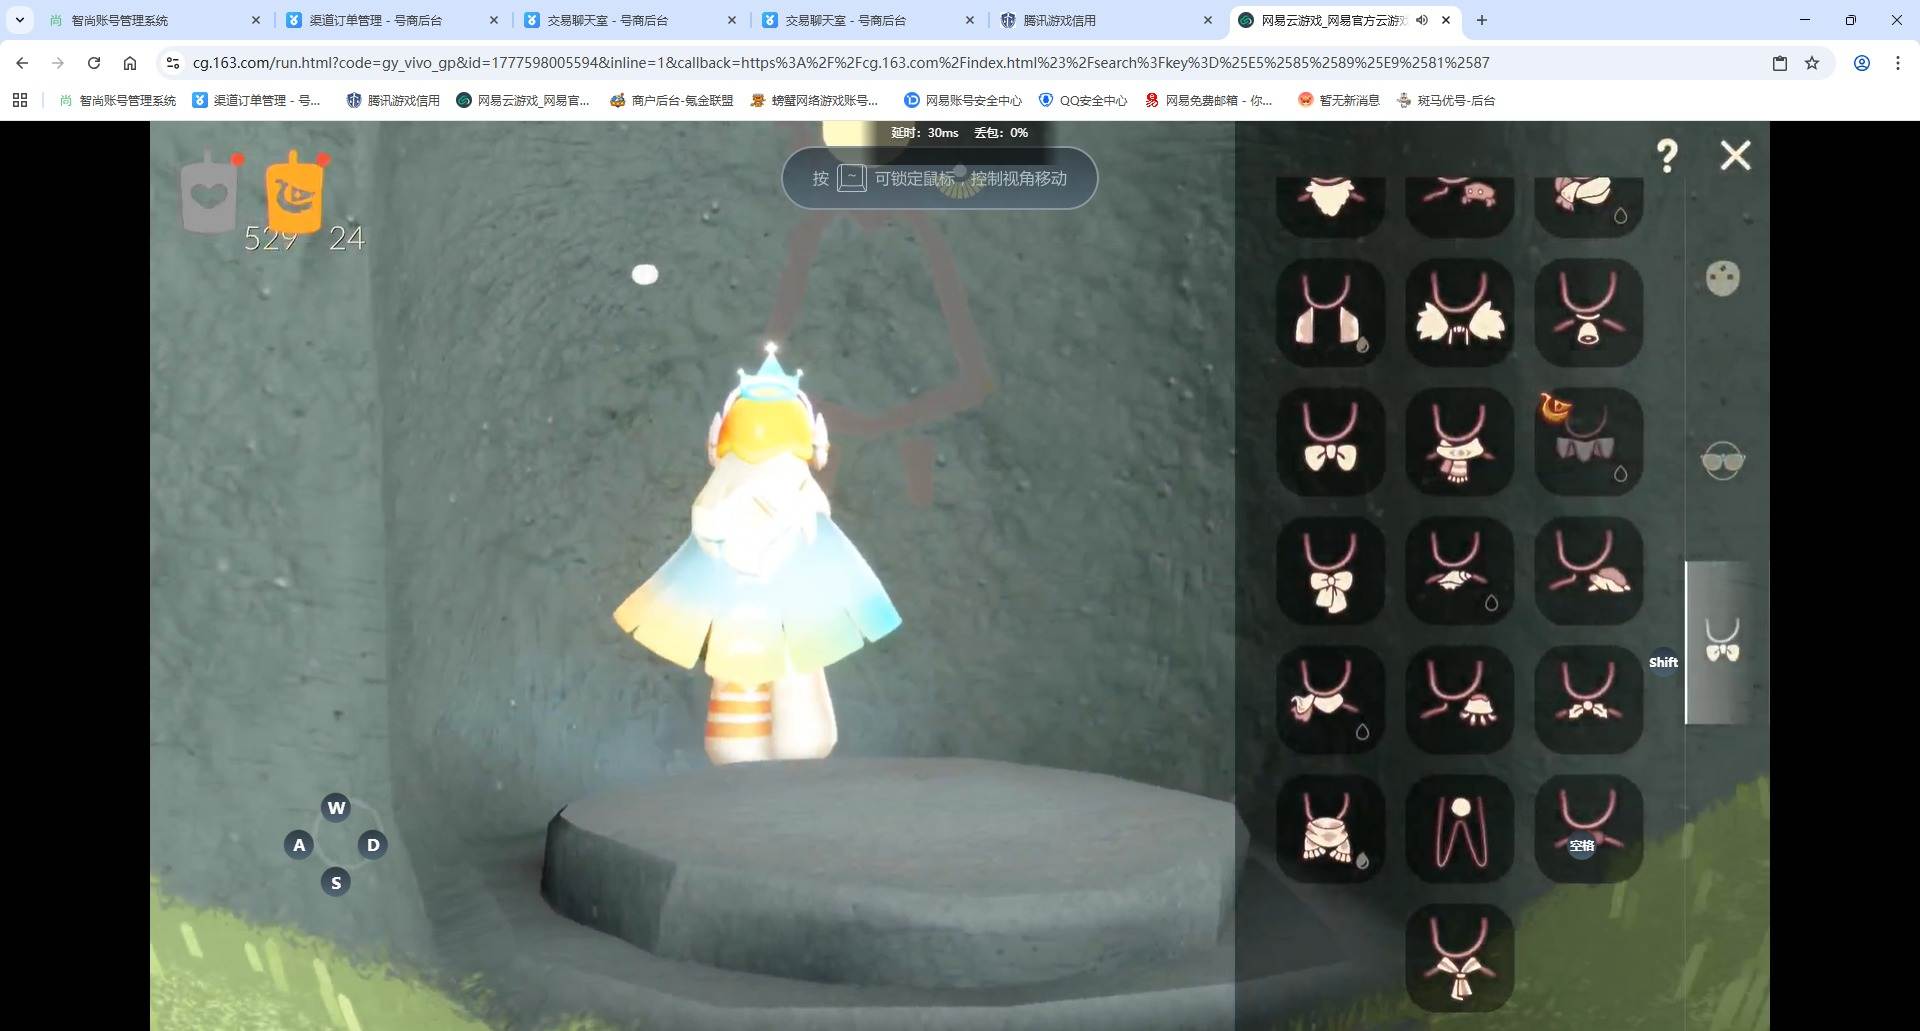Open the 商户后台-氪金联盟 bookmark
This screenshot has height=1031, width=1920.
coord(671,100)
